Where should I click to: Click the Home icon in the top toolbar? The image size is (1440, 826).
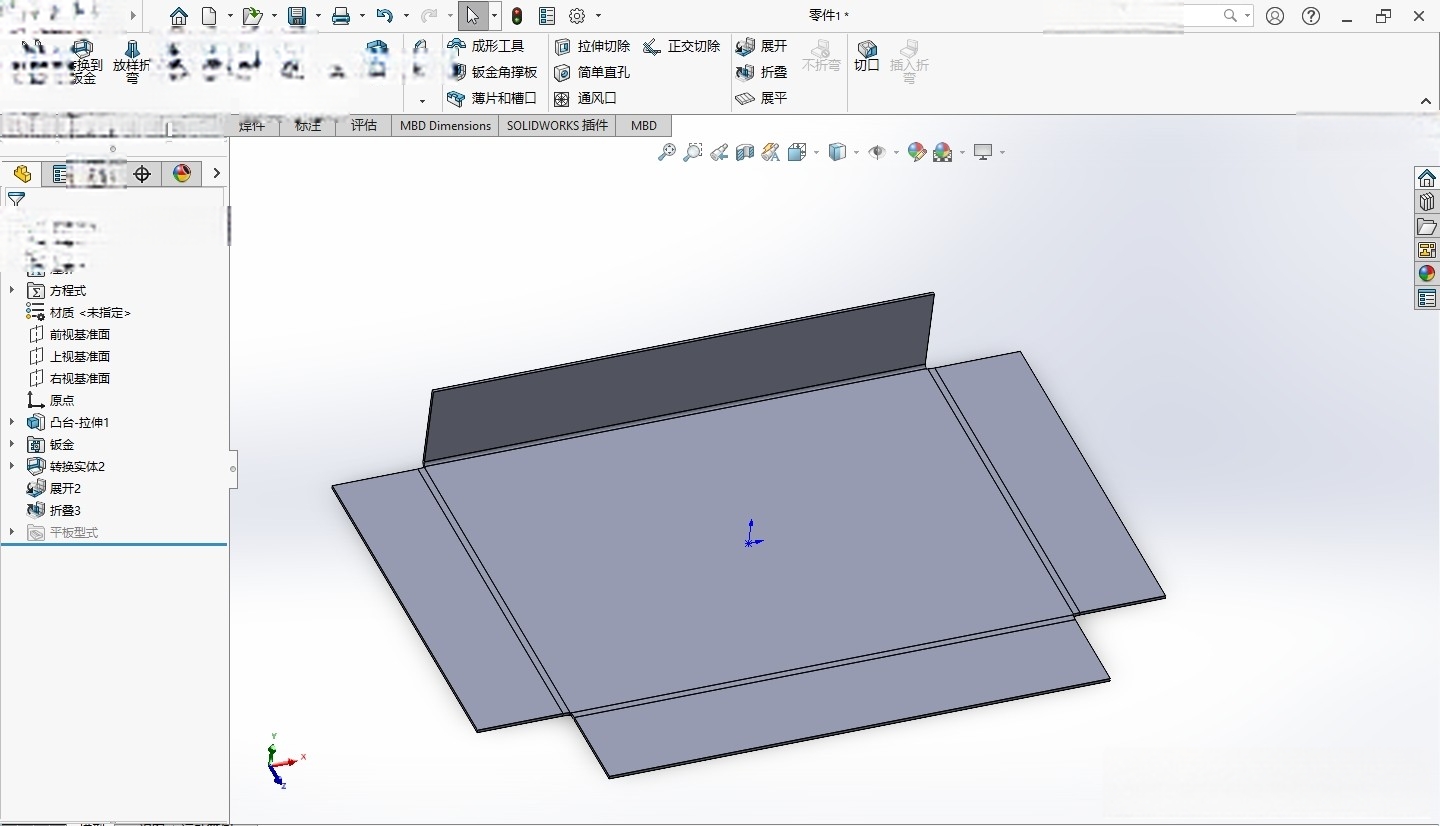(179, 16)
